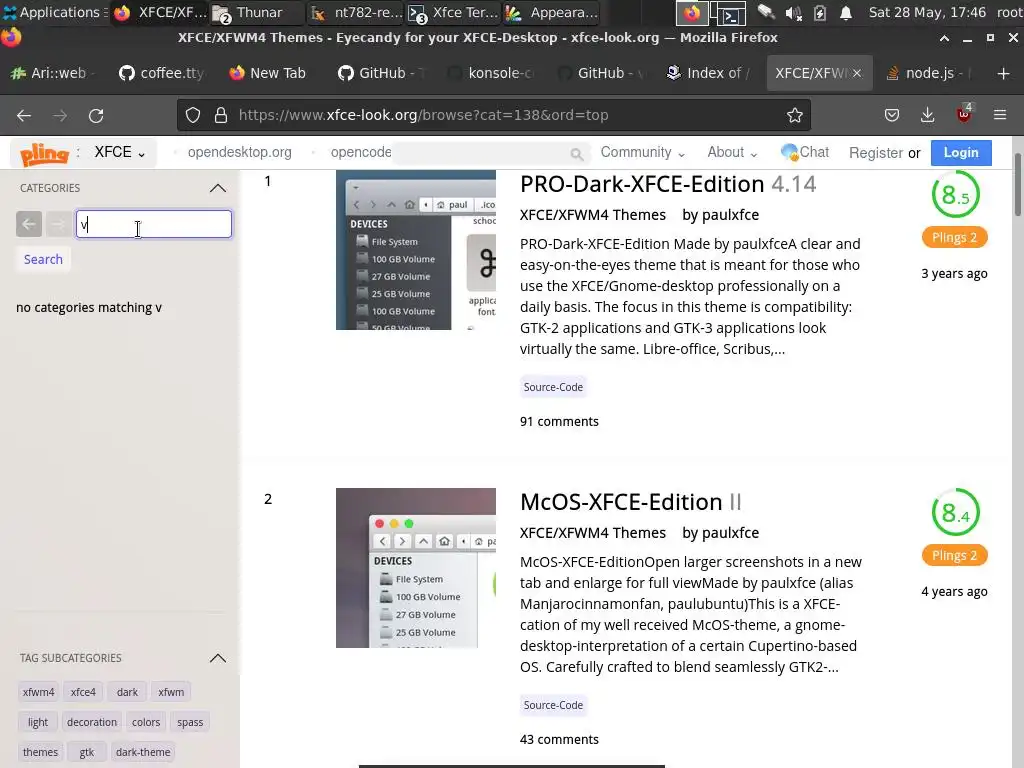Click the Search button under categories
The height and width of the screenshot is (768, 1024).
click(43, 259)
